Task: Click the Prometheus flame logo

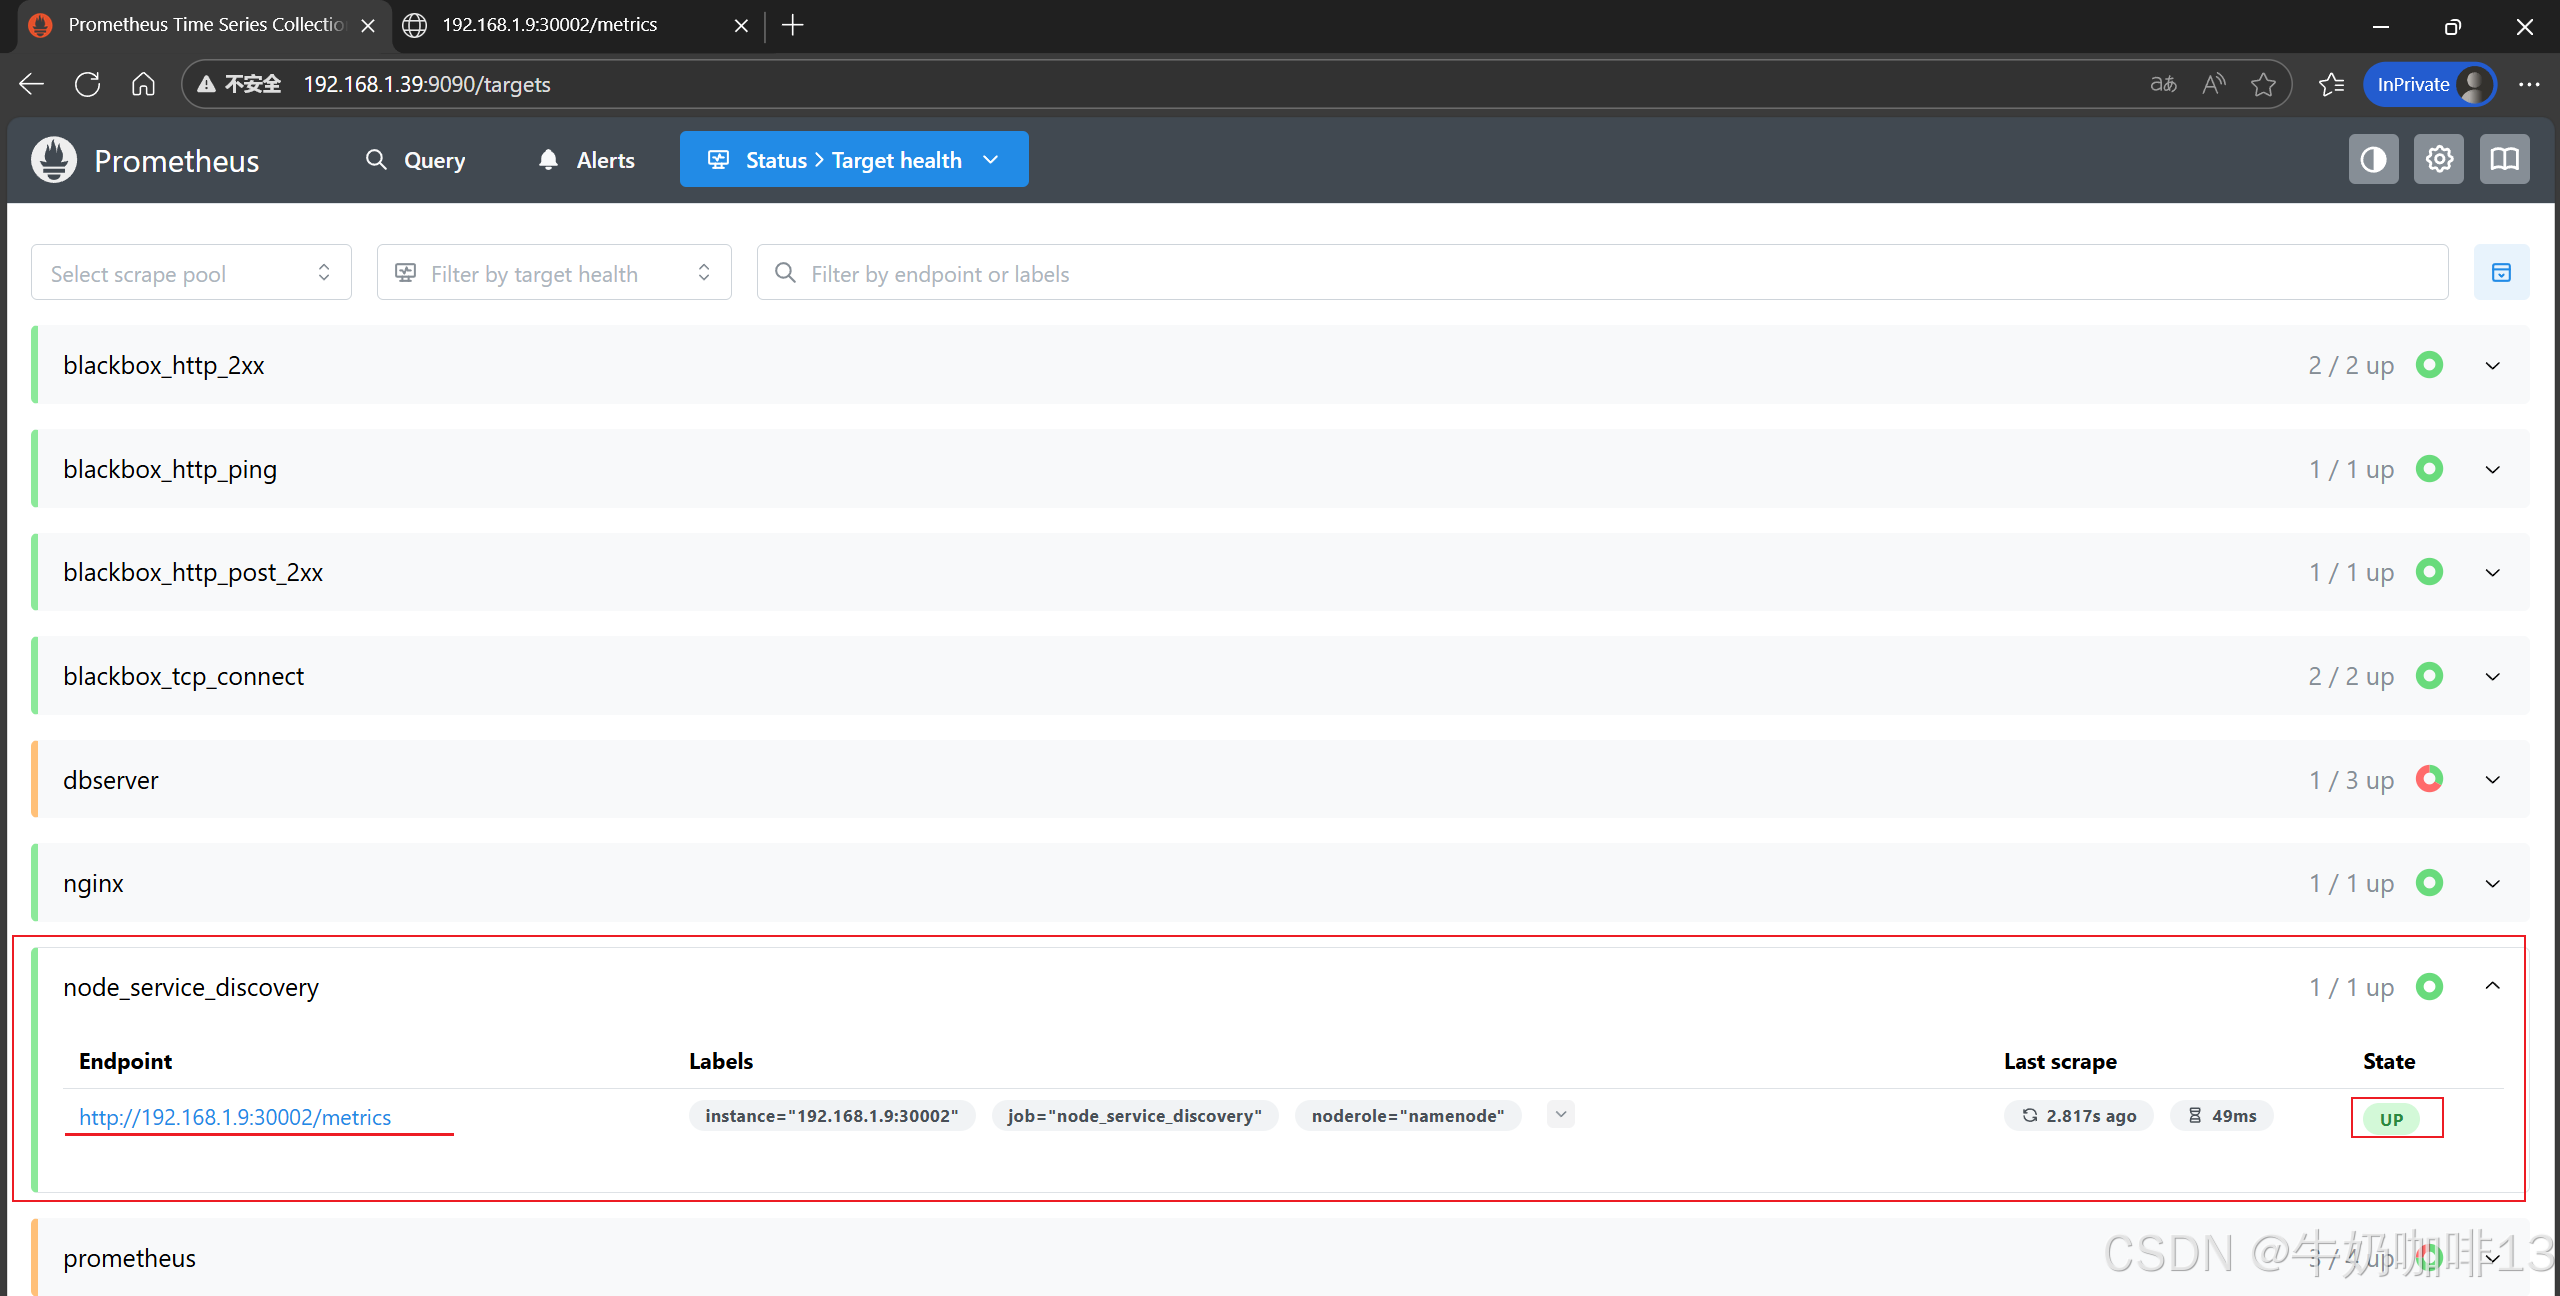Action: click(x=54, y=160)
